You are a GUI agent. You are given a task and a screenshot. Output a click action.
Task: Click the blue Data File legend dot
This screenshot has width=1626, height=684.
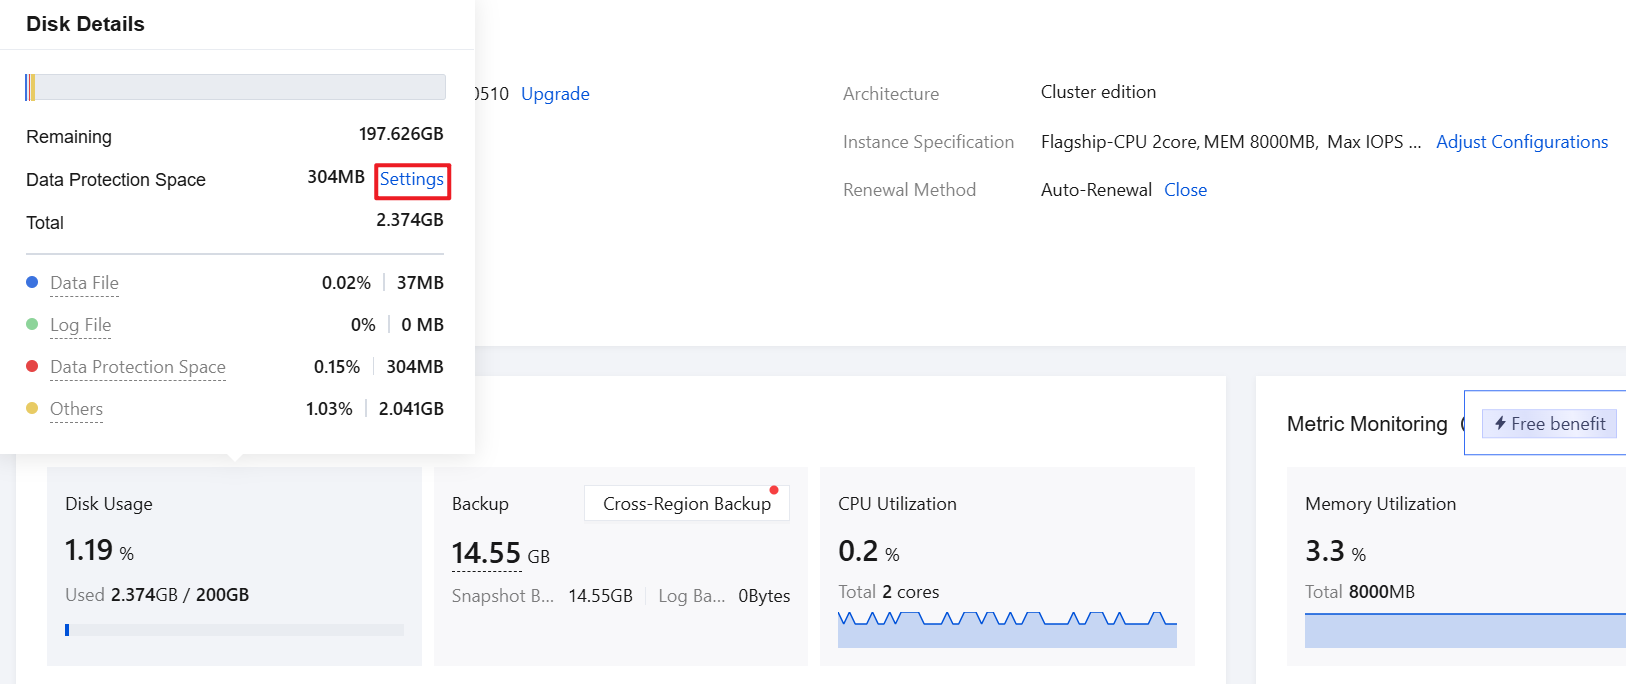click(x=32, y=283)
